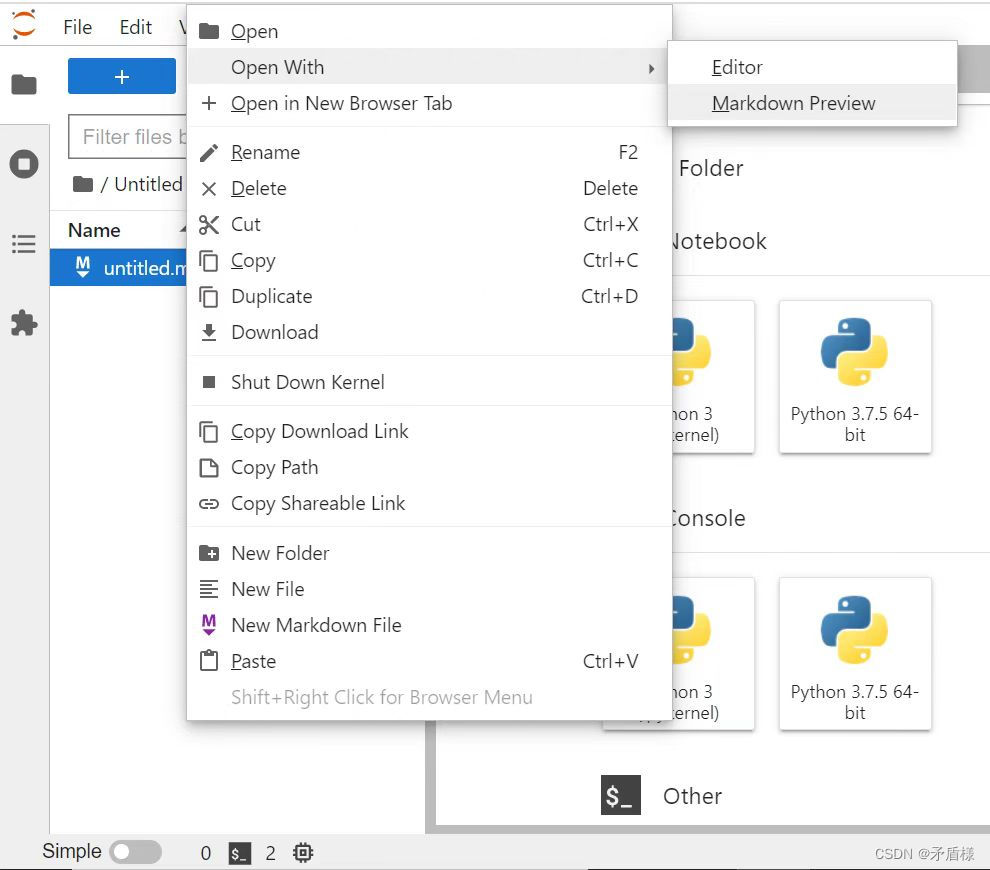
Task: Choose Copy in the context menu
Action: coord(429,260)
